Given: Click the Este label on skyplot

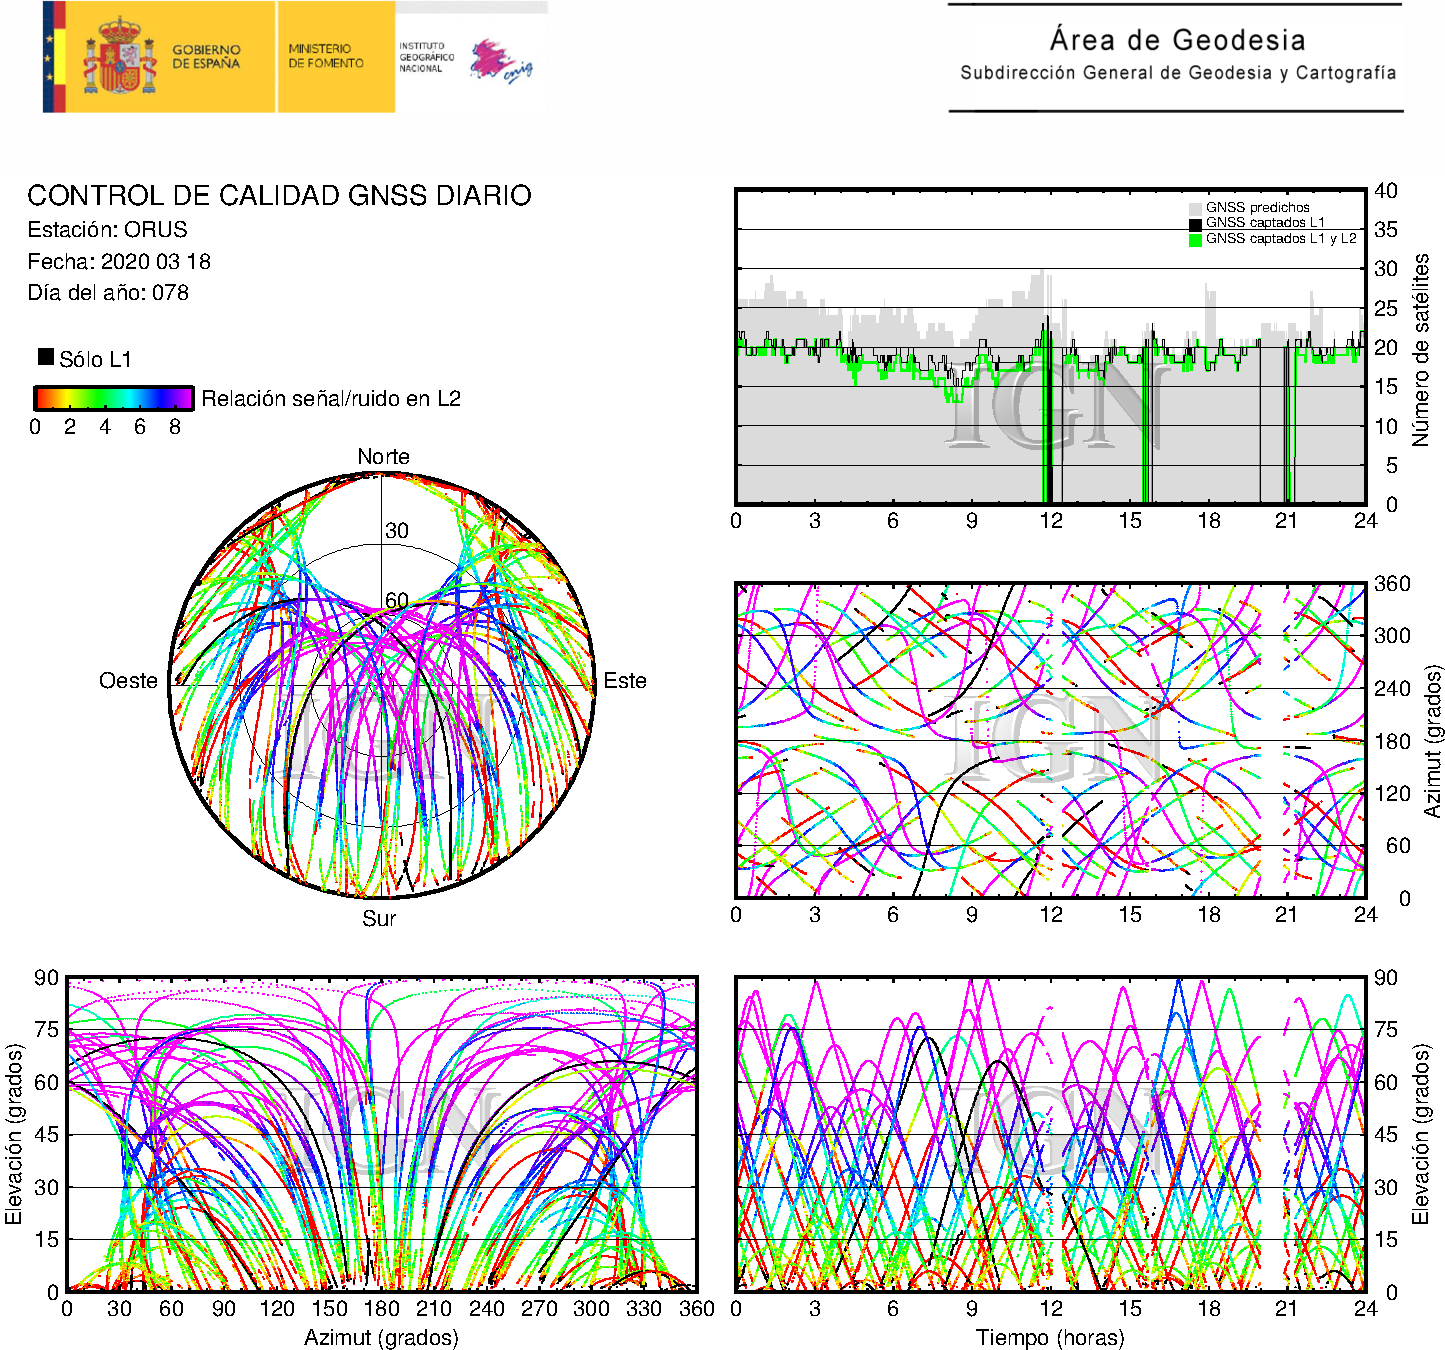Looking at the screenshot, I should [x=625, y=680].
